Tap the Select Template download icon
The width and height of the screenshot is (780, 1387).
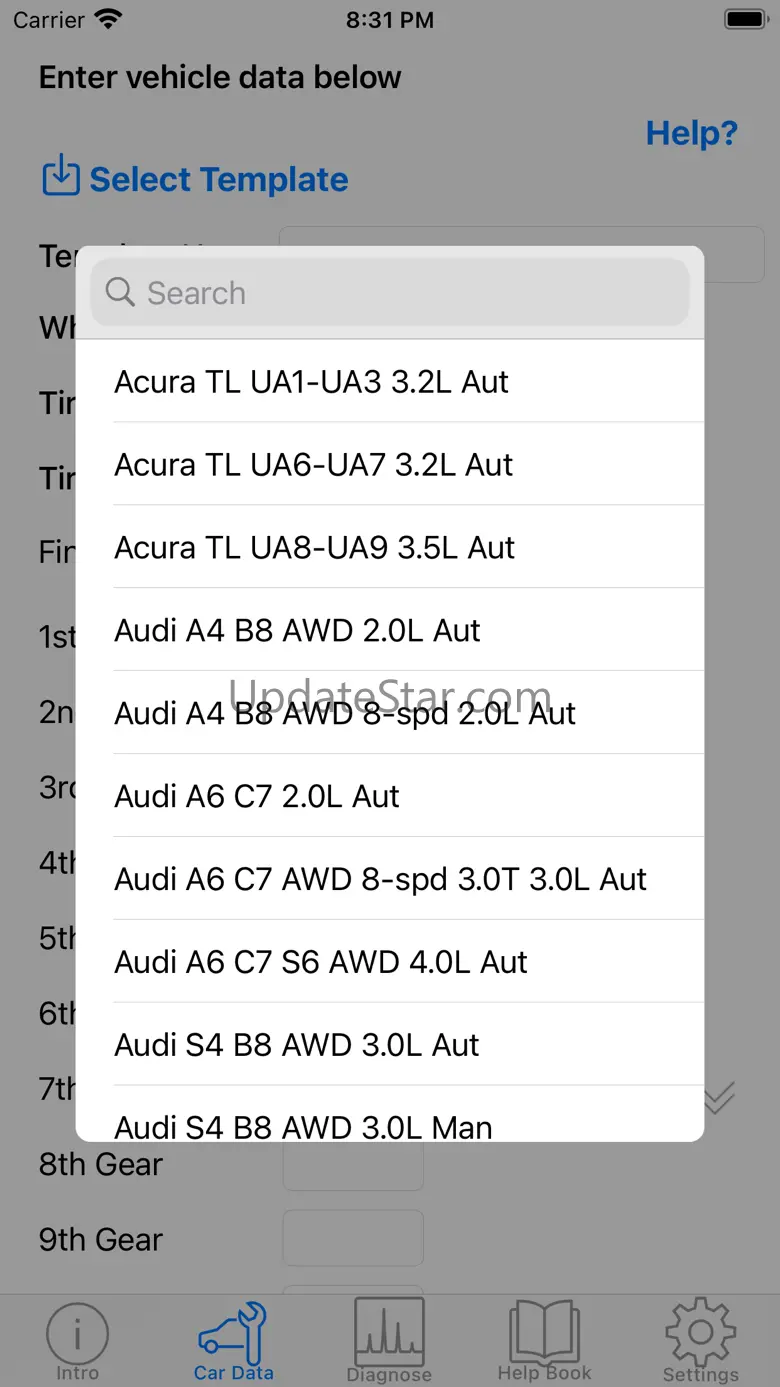(x=61, y=177)
